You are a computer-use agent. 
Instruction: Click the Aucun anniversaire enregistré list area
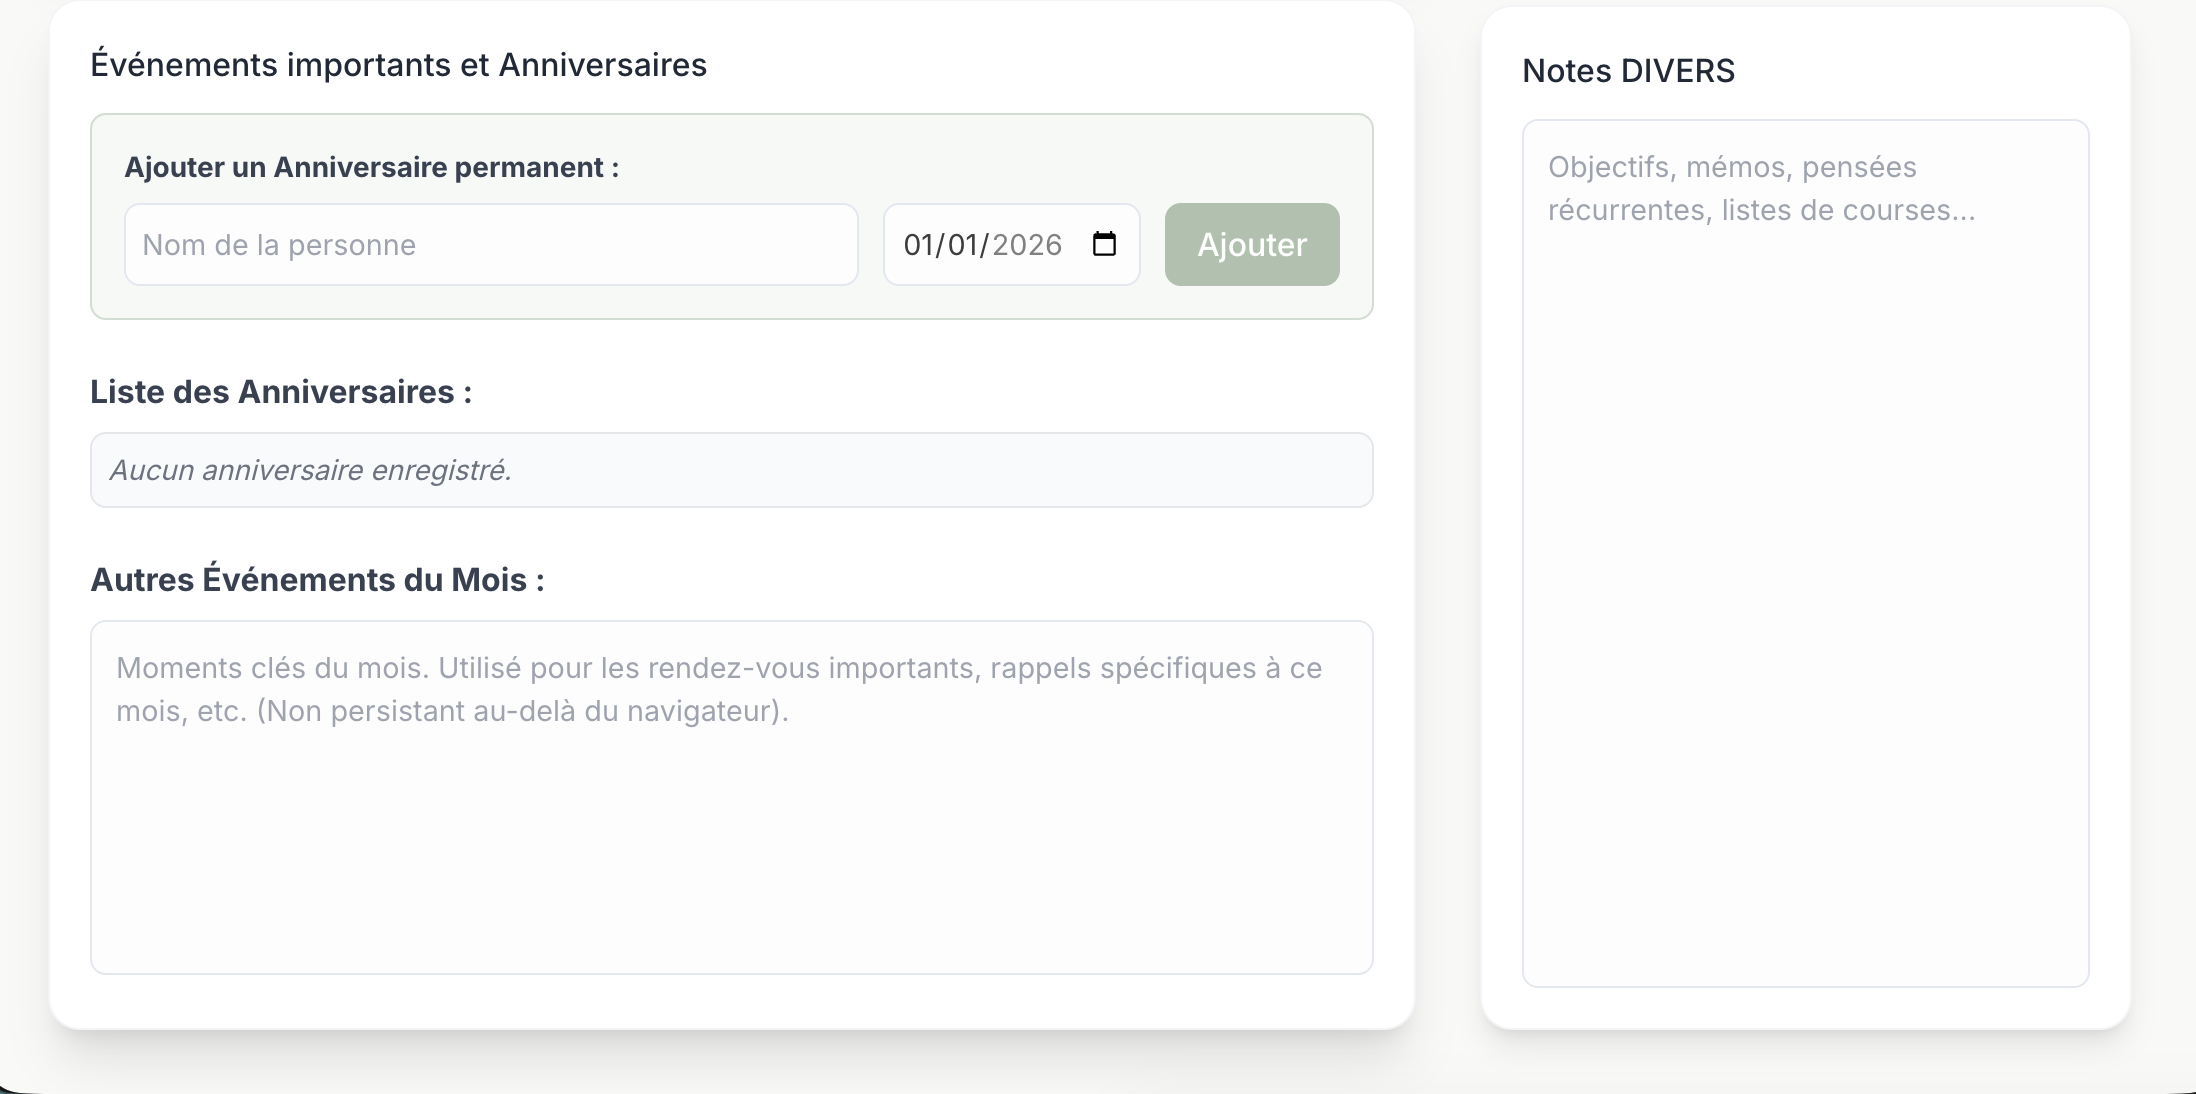[732, 469]
